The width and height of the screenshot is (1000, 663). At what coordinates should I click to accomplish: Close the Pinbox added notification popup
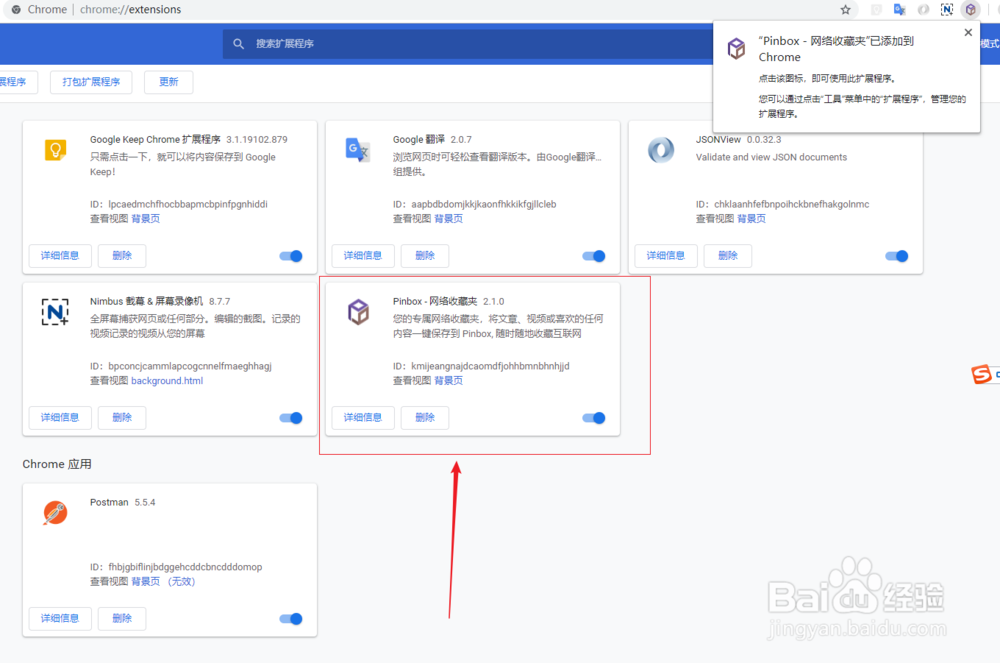tap(967, 31)
